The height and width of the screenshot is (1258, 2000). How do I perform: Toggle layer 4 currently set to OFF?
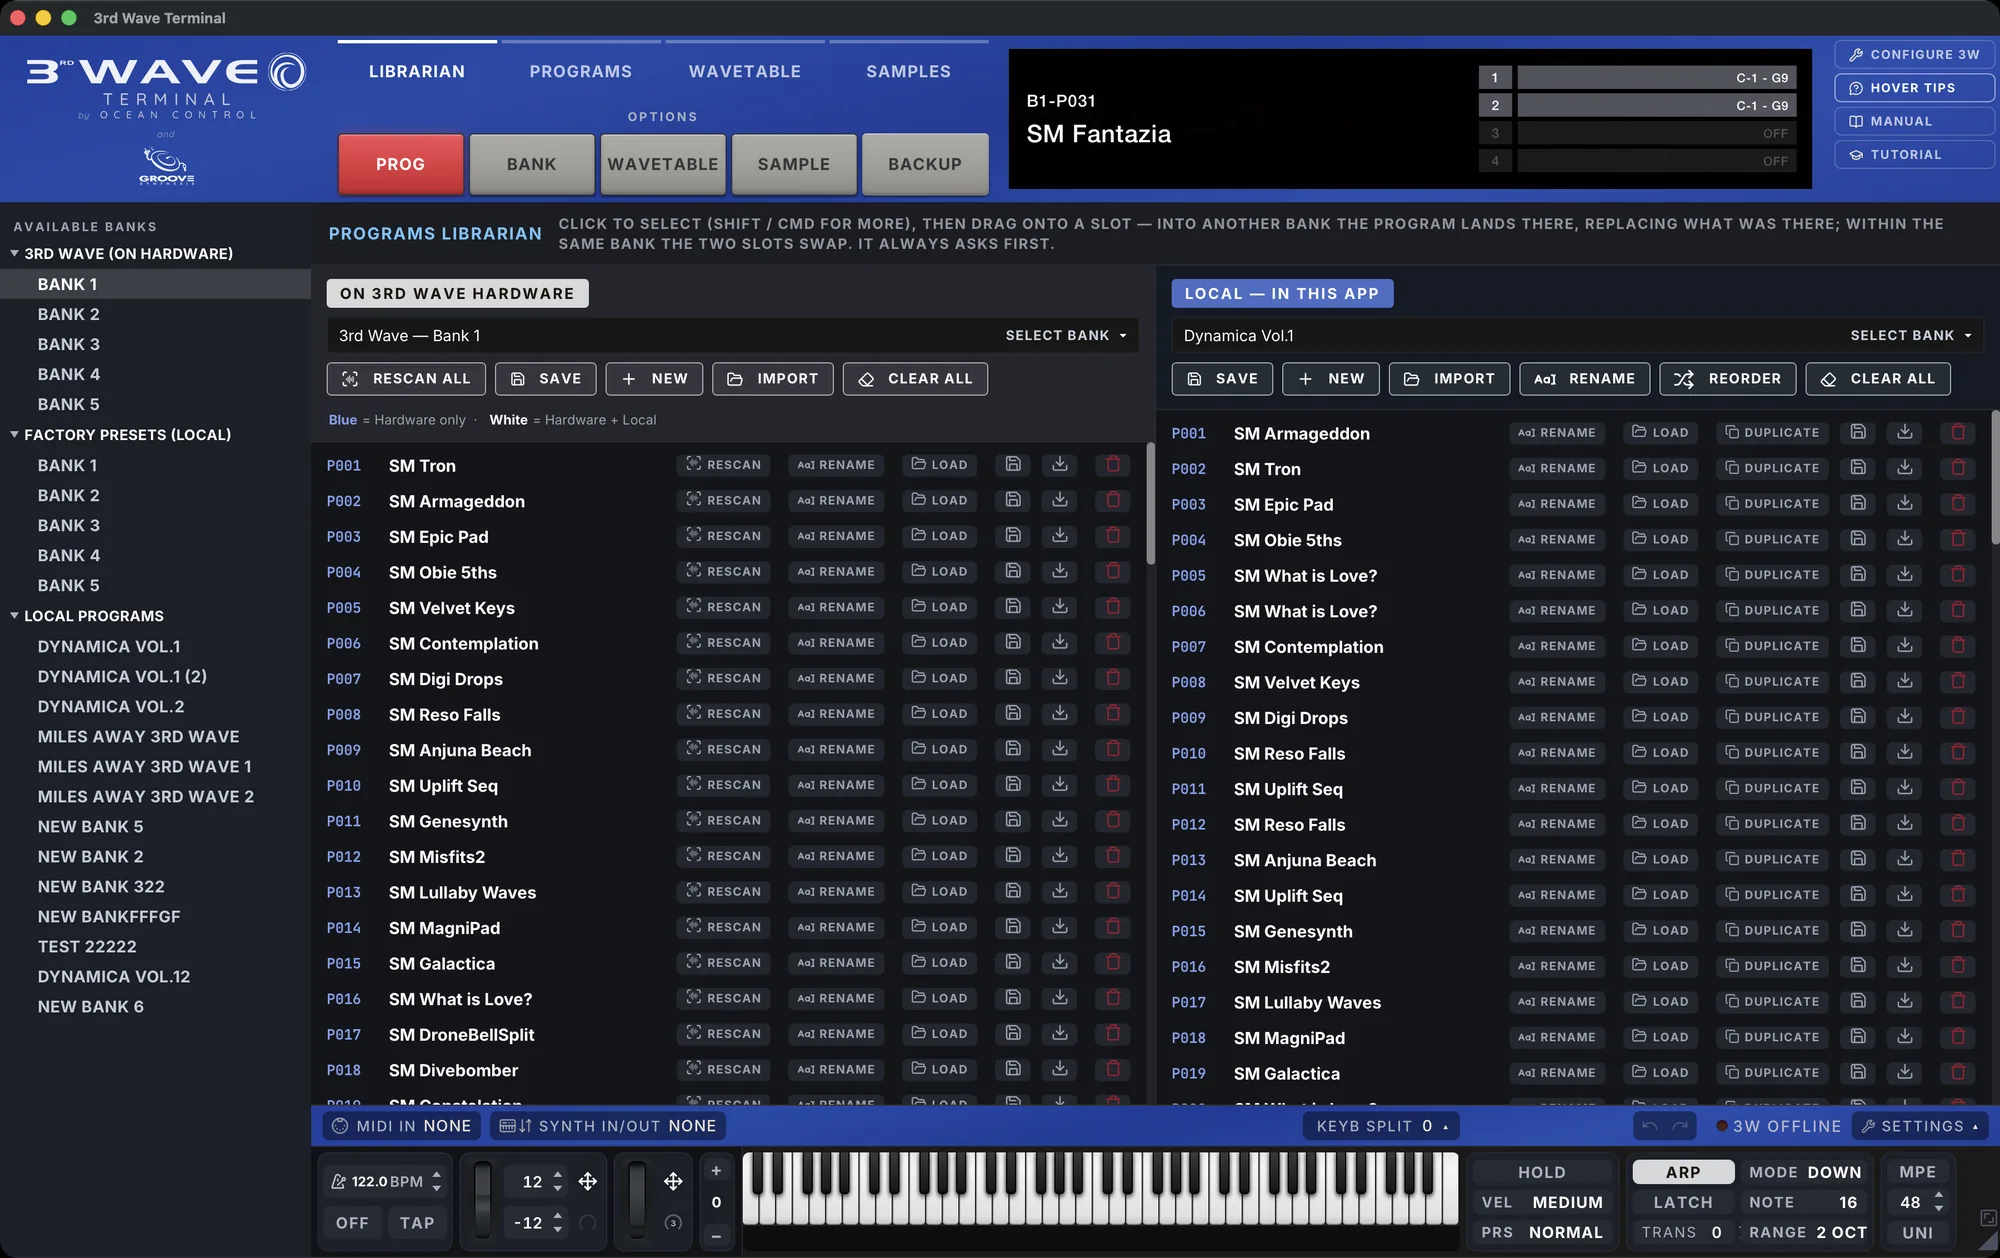click(1495, 161)
